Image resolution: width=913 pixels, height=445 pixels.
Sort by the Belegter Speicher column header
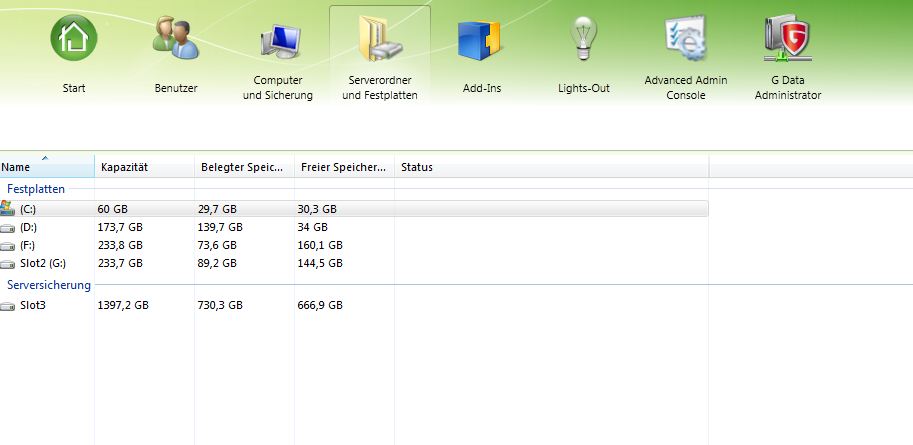[x=244, y=167]
